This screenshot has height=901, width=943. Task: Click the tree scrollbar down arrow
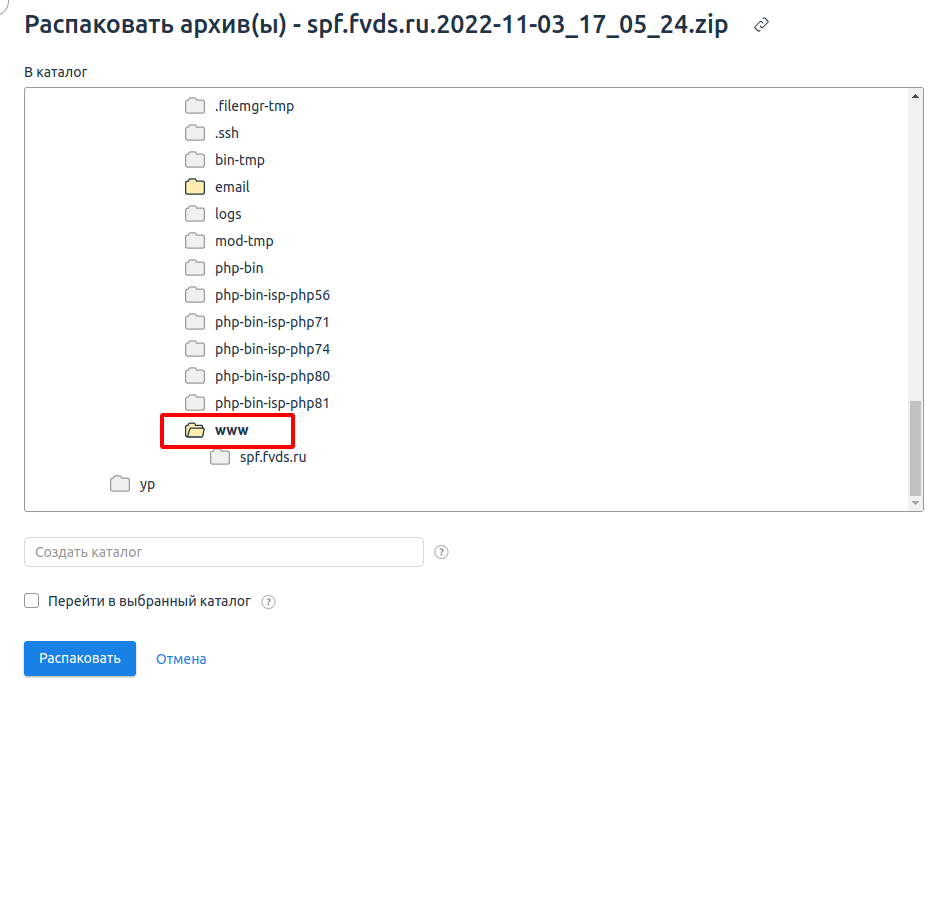(x=915, y=503)
